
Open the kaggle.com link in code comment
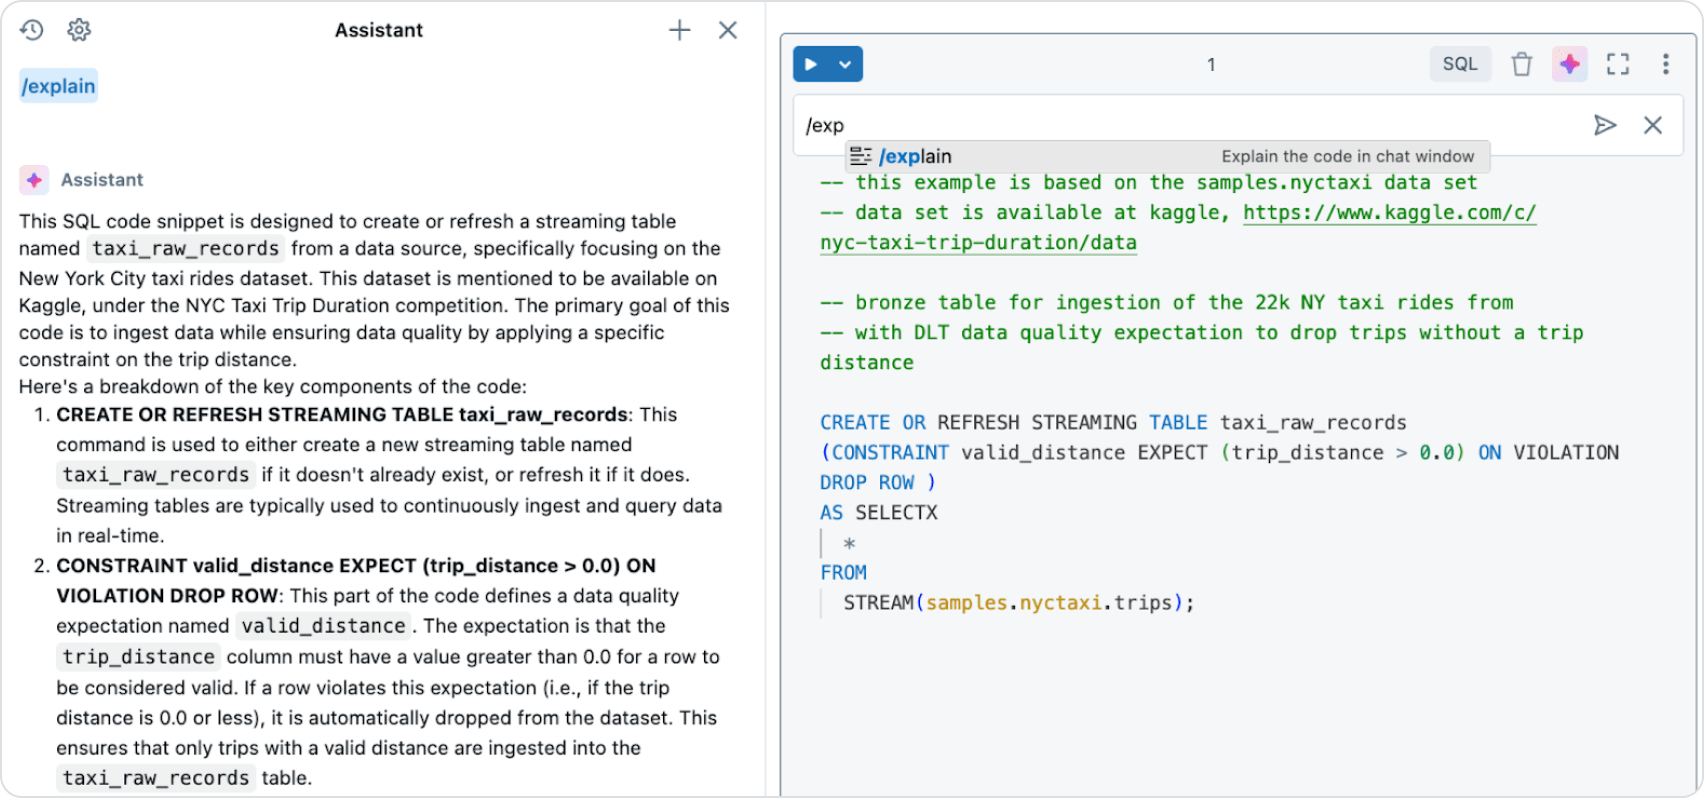point(1389,212)
